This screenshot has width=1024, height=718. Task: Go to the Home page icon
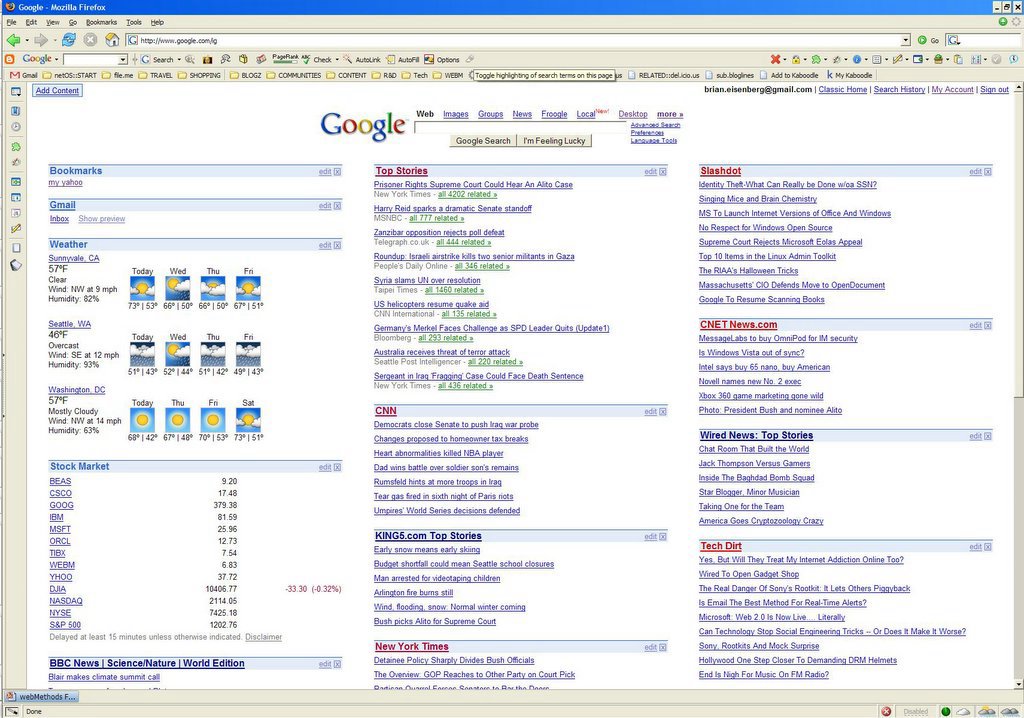coord(112,40)
